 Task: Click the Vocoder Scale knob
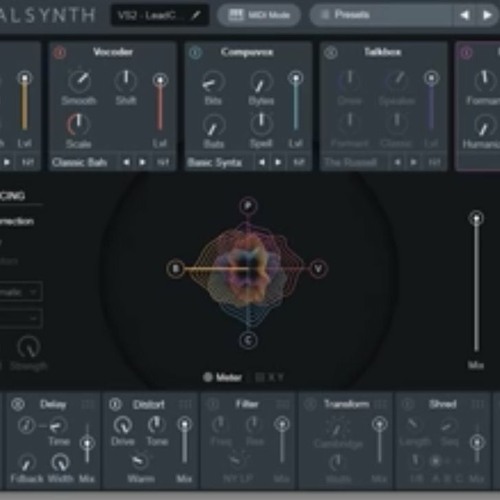(79, 125)
